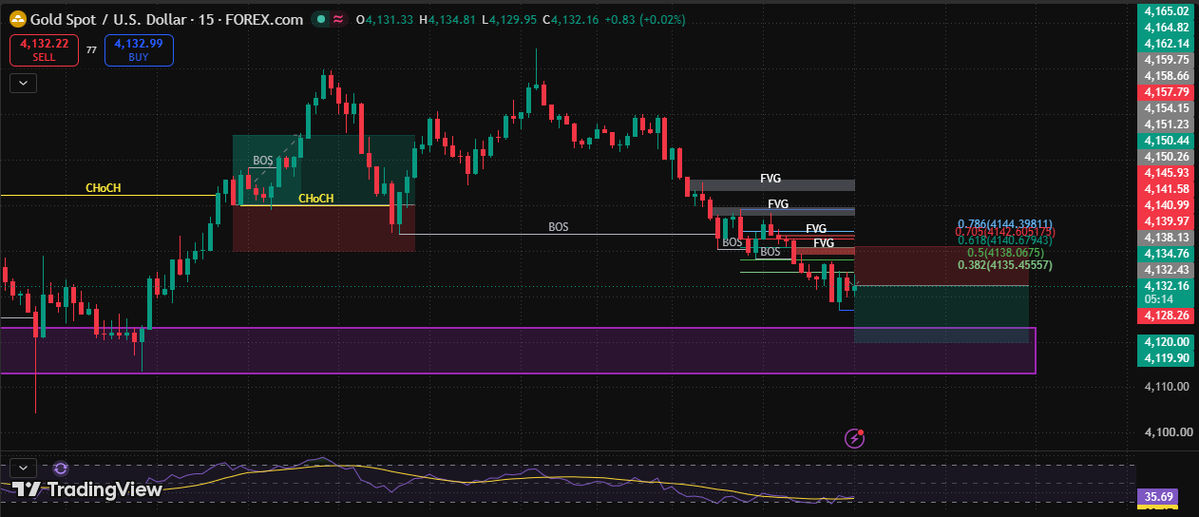Click the BOS label on long white line
Viewport: 1199px width, 517px height.
click(x=559, y=227)
